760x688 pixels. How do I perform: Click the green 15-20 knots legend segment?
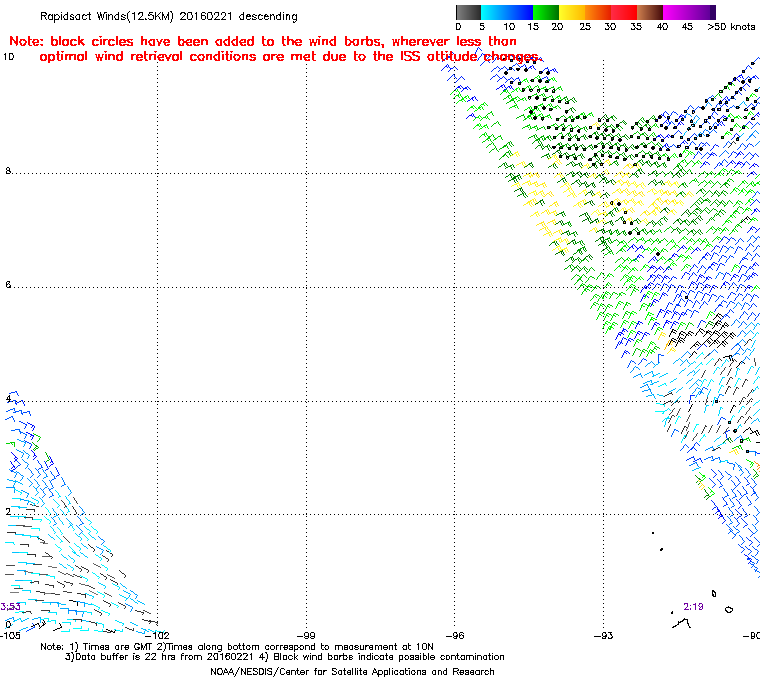[546, 12]
